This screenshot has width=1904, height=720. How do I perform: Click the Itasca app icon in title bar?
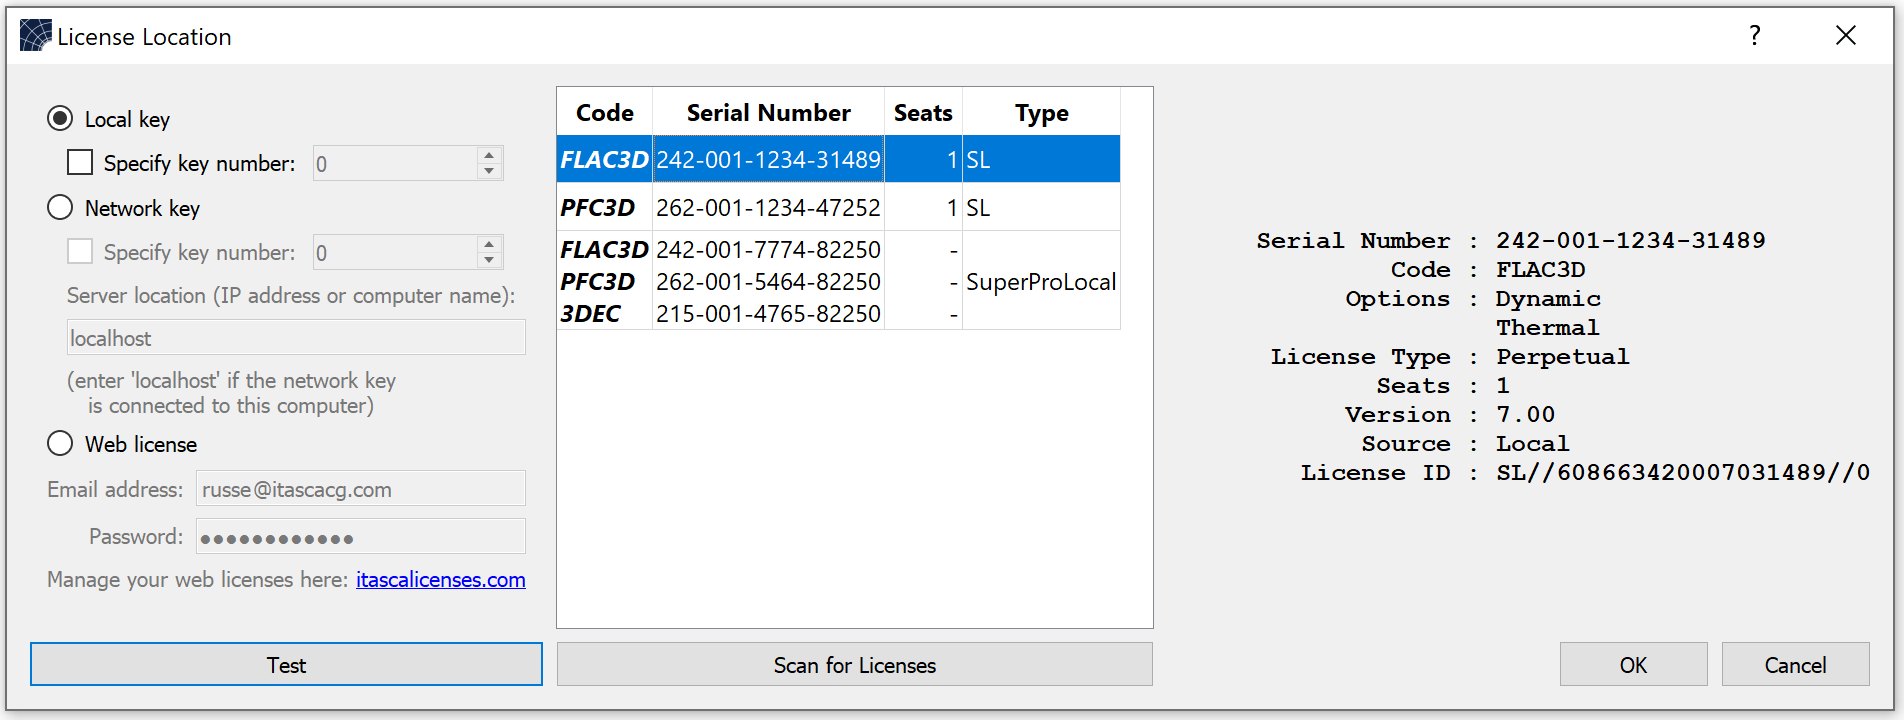tap(35, 36)
